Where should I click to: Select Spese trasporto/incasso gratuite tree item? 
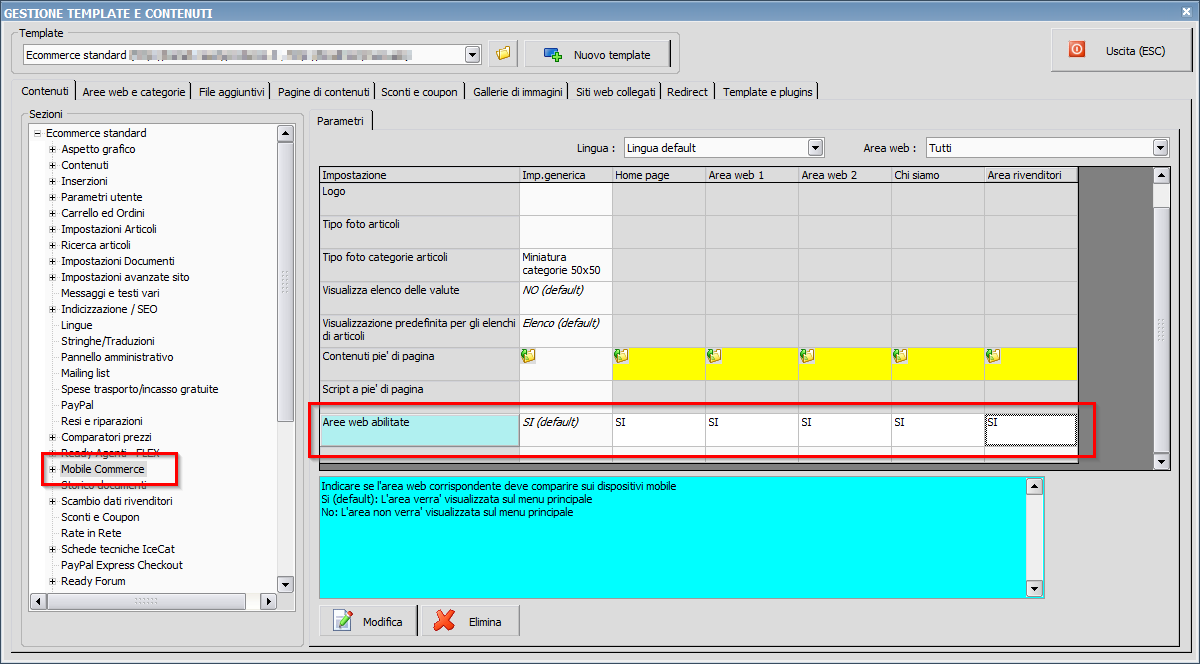140,389
